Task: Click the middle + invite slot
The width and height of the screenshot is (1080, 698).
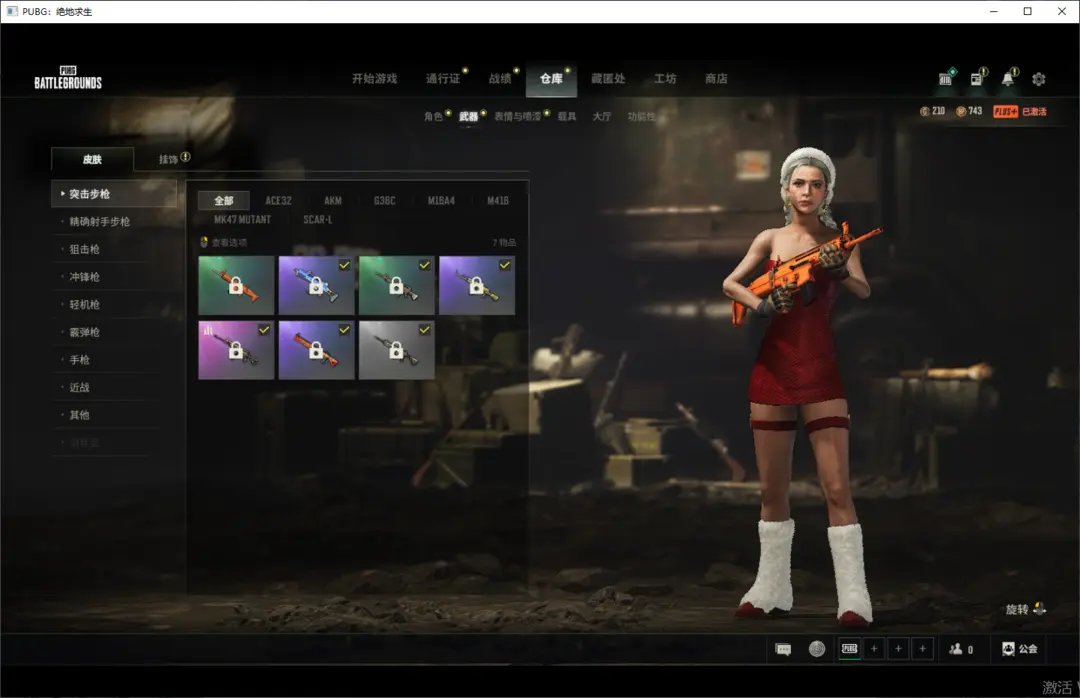Action: pos(898,649)
